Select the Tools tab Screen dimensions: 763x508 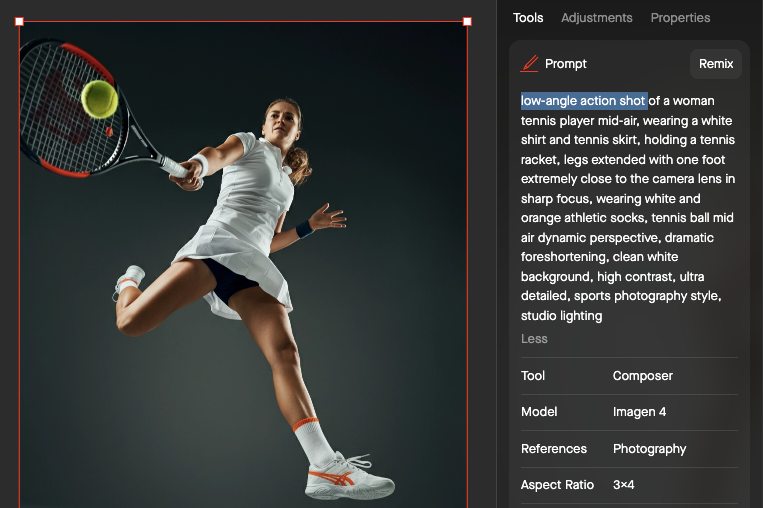(528, 18)
